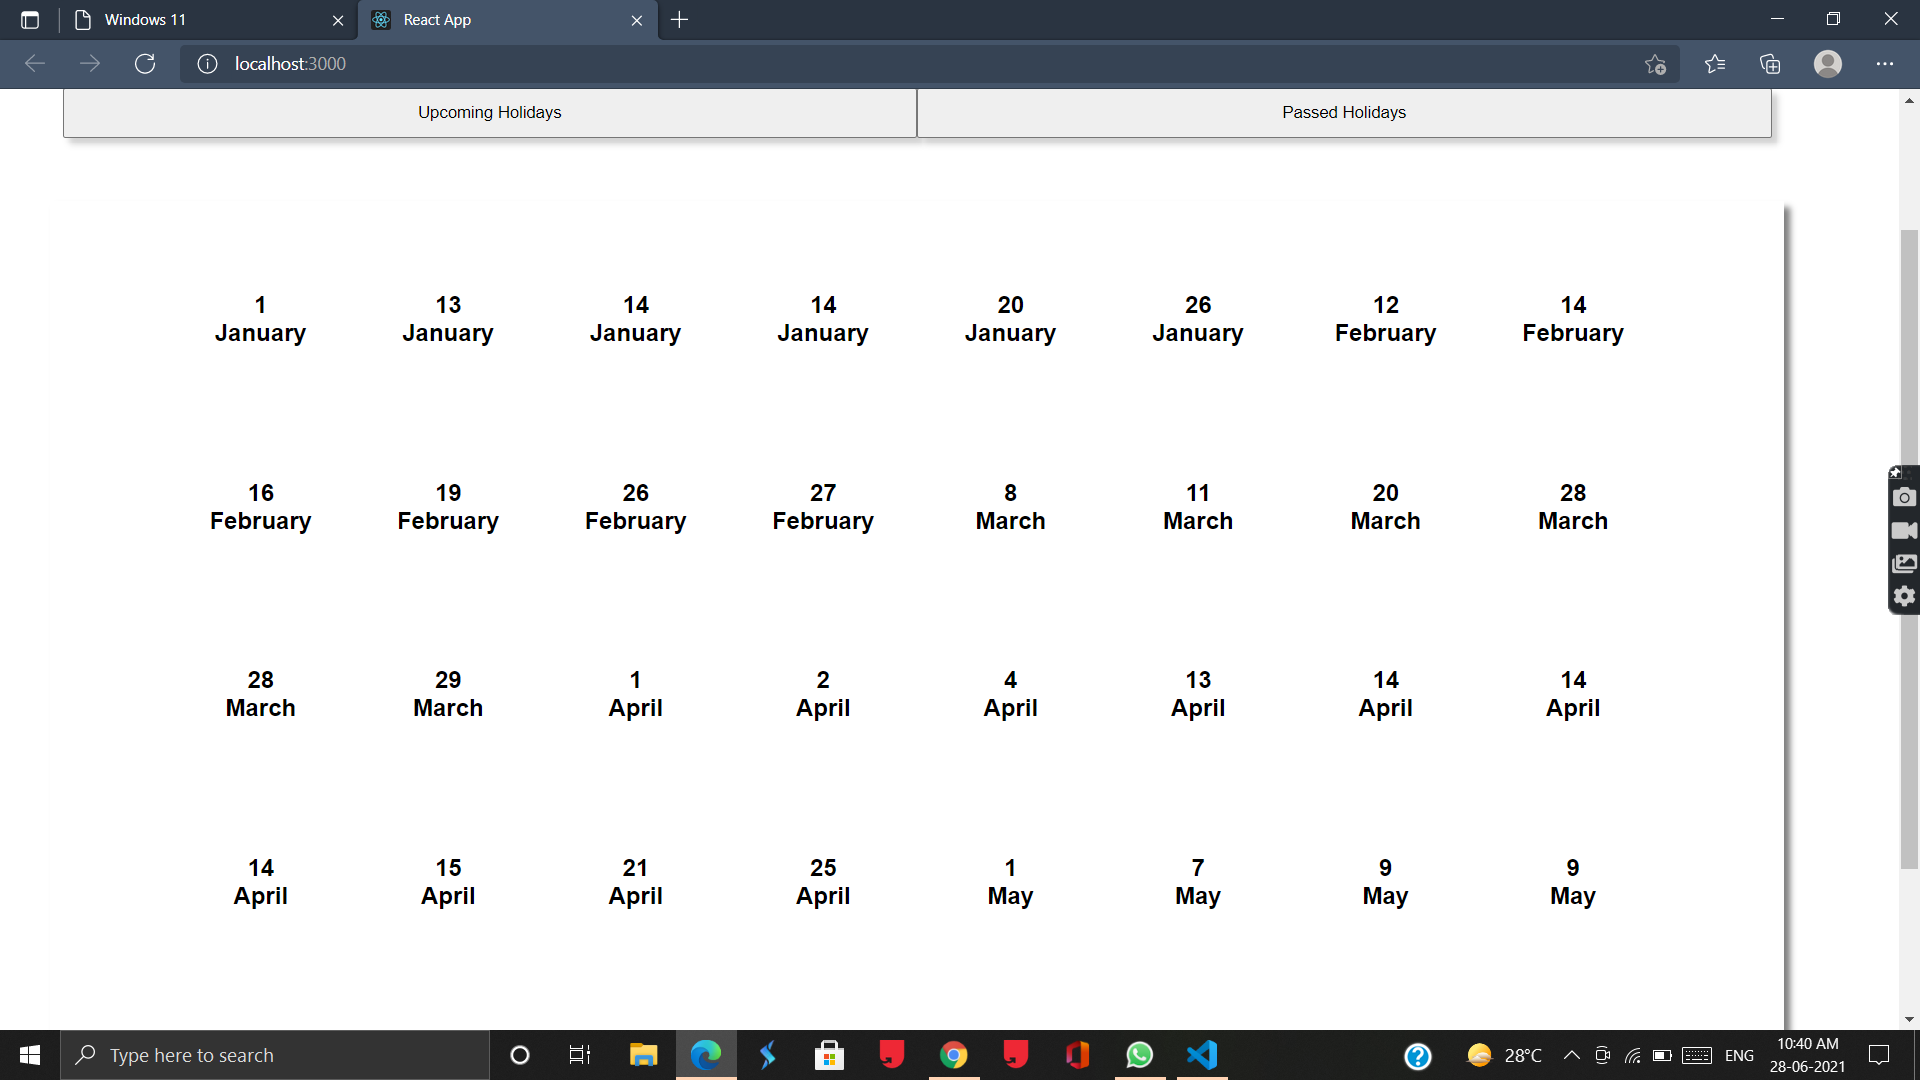Open the notification center icon
Viewport: 1920px width, 1080px height.
click(1879, 1055)
